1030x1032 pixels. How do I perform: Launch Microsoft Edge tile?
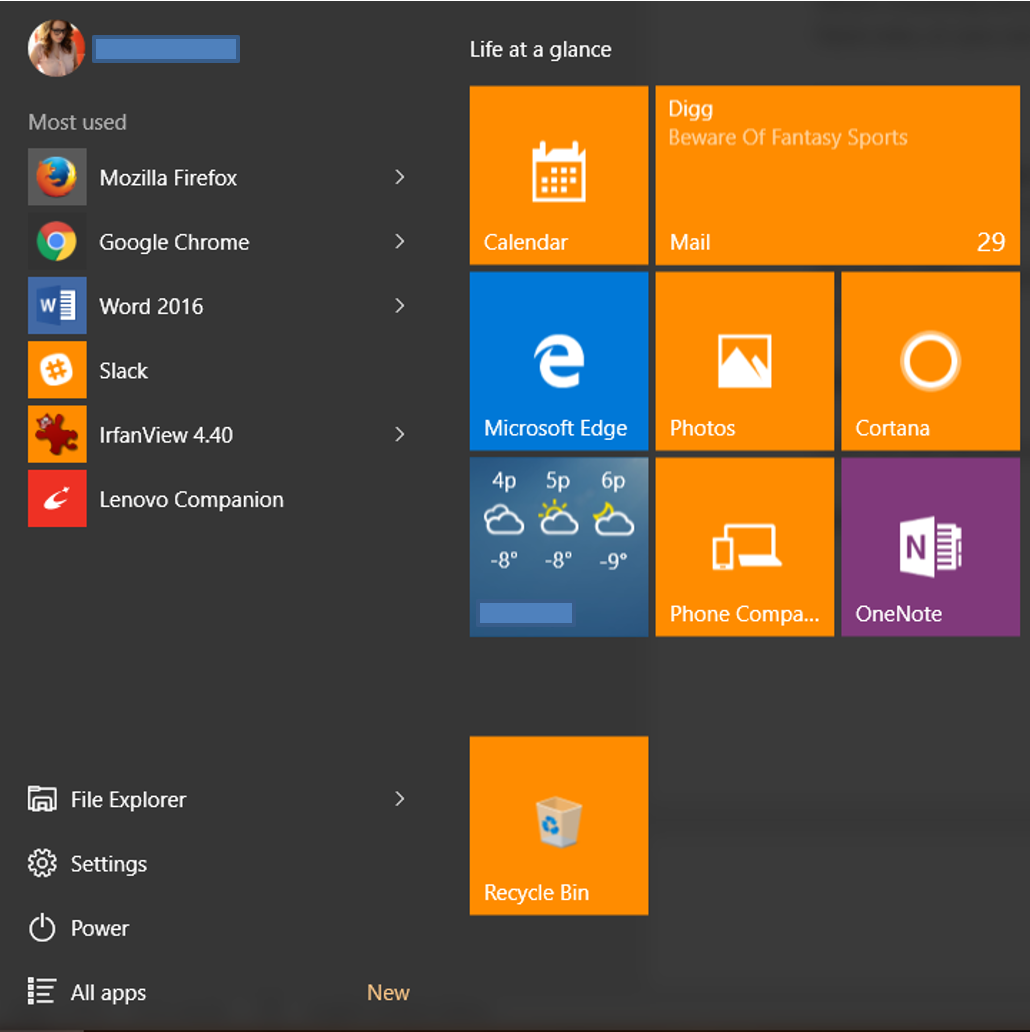tap(558, 361)
